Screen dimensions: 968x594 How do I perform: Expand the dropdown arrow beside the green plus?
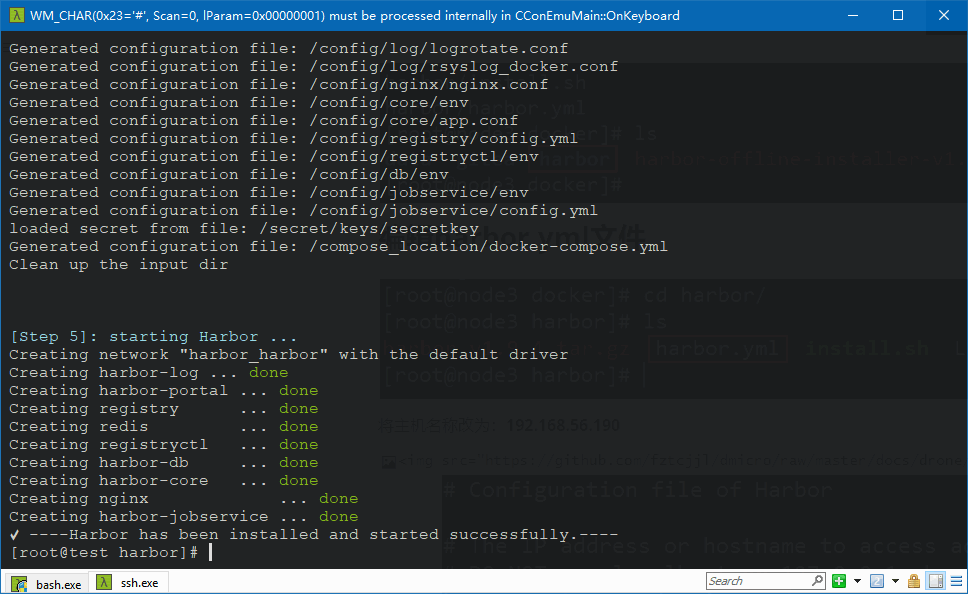point(857,581)
